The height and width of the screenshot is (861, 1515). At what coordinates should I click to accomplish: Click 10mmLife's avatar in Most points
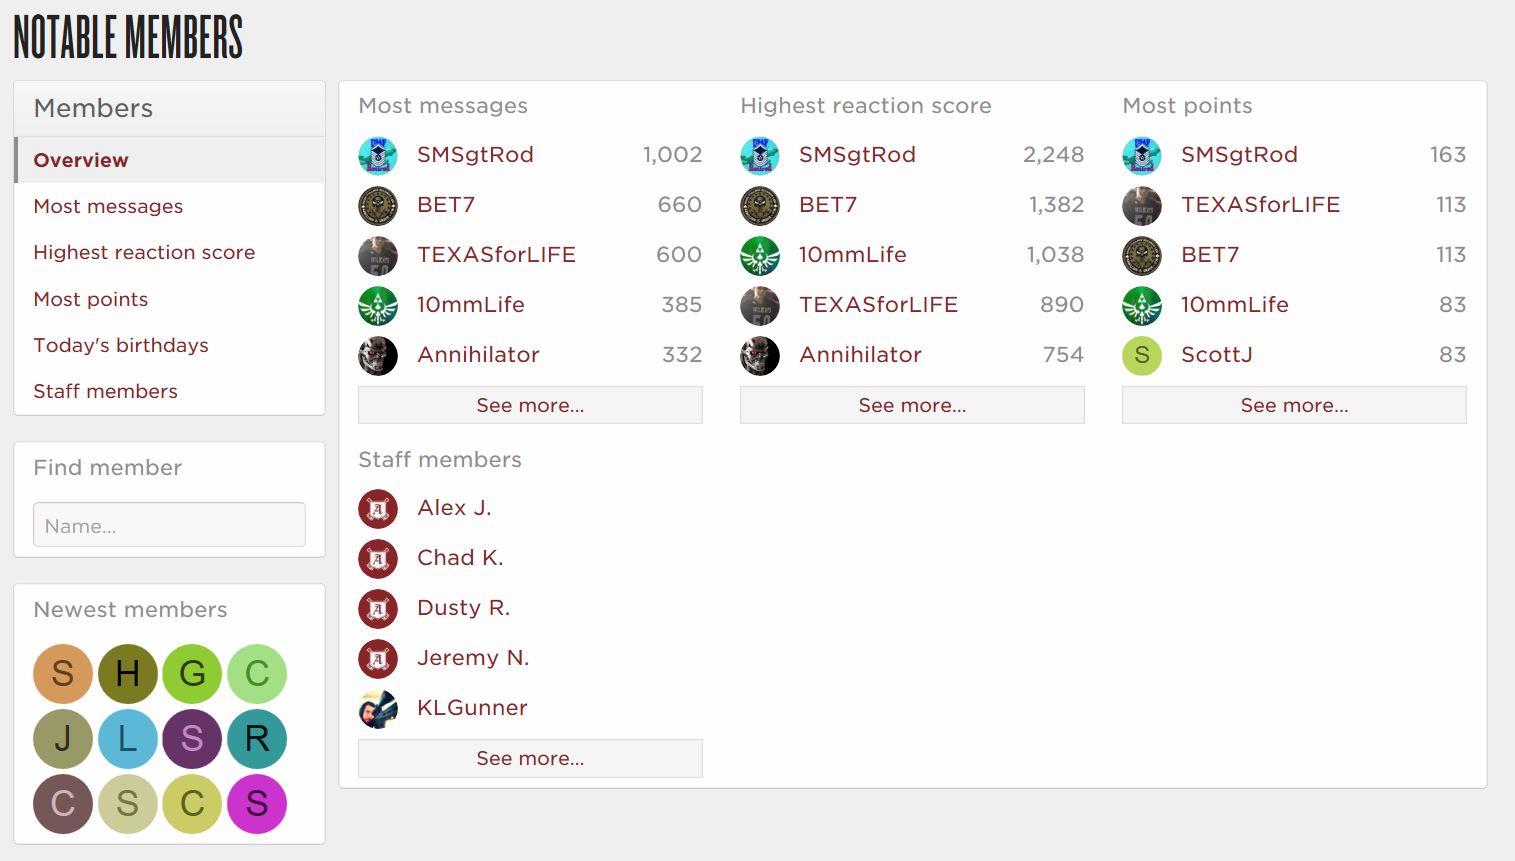[1142, 305]
